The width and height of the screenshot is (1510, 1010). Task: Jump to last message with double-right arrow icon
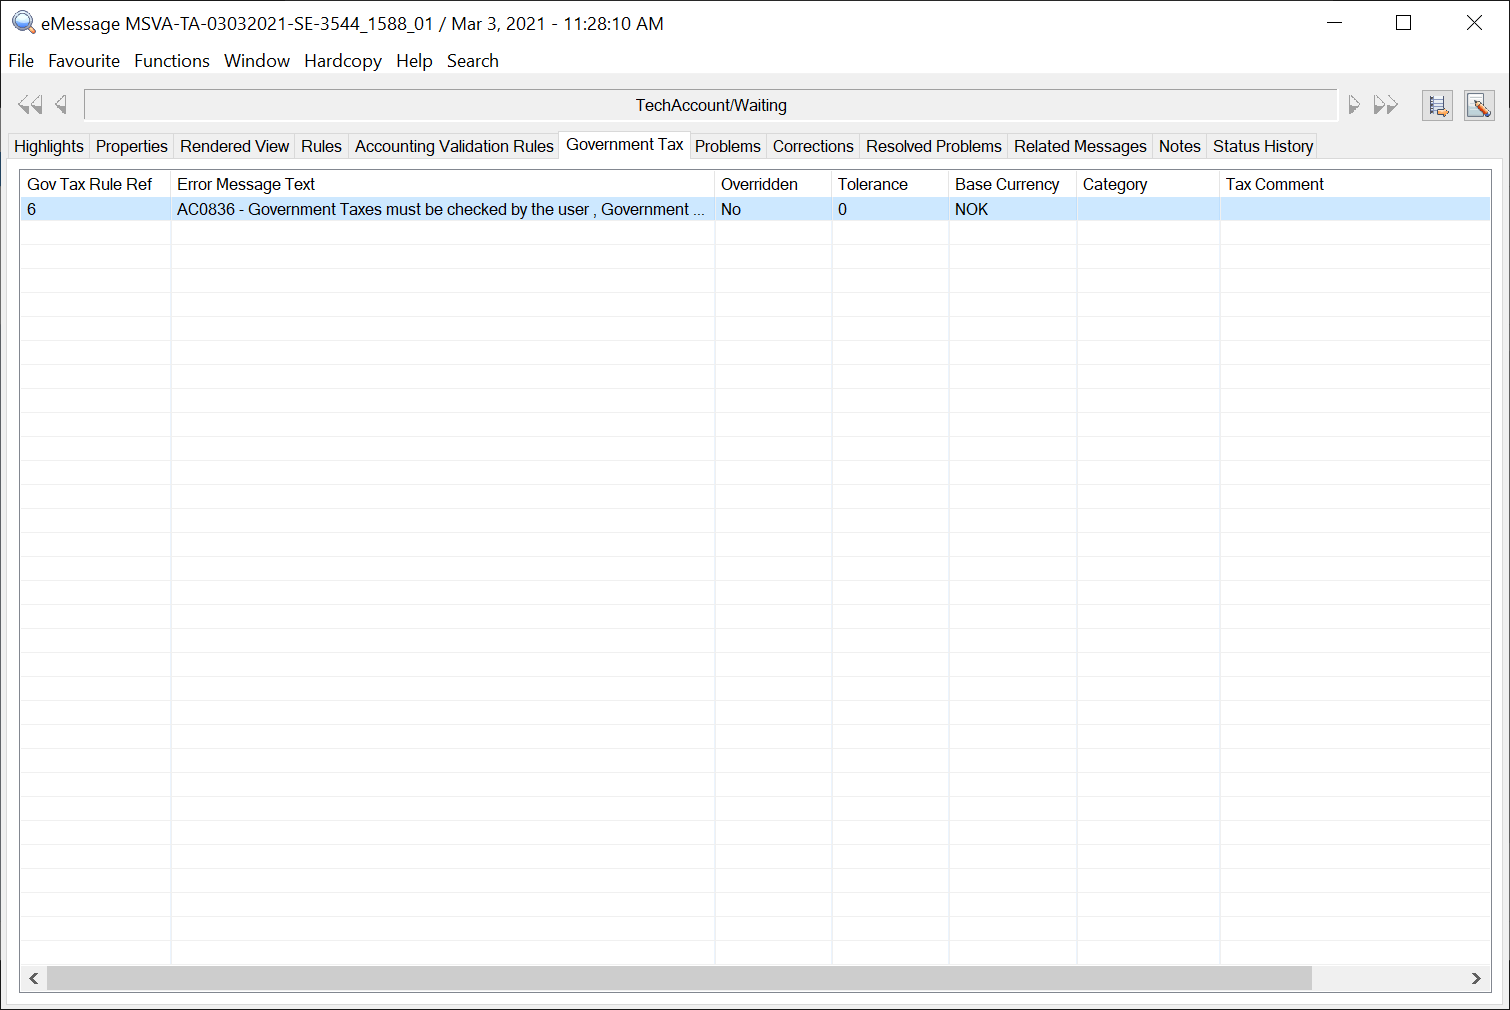click(x=1386, y=104)
